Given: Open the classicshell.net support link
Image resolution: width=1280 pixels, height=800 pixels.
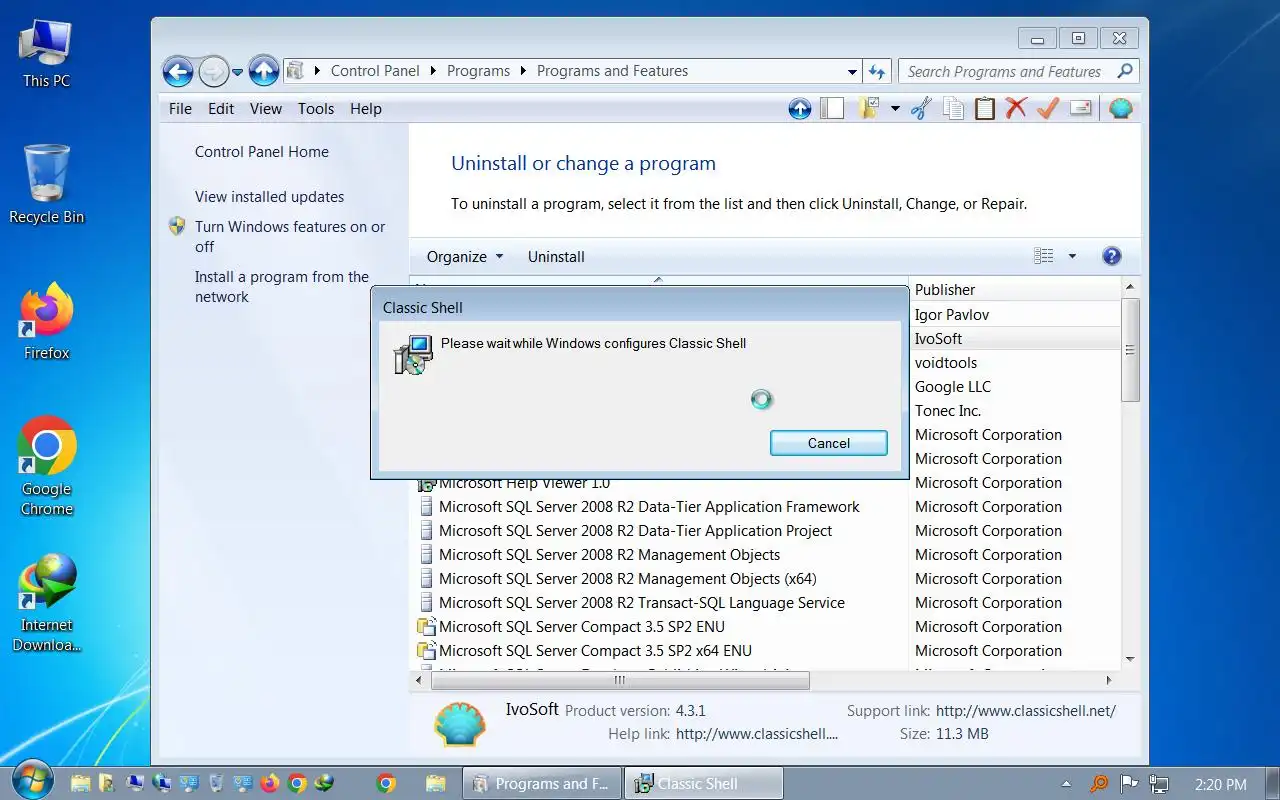Looking at the screenshot, I should click(1026, 710).
